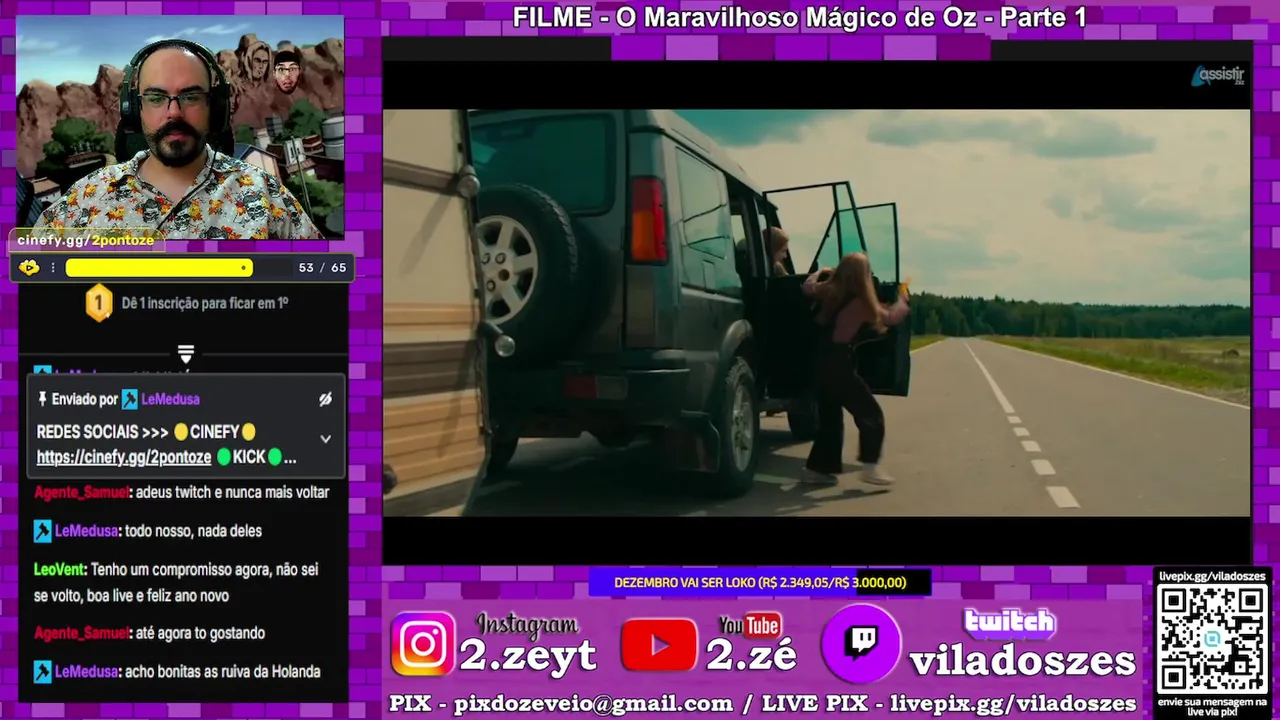This screenshot has height=720, width=1280.
Task: Click the DEZEMBRO VAI SER LOKO donation goal bar
Action: tap(760, 582)
